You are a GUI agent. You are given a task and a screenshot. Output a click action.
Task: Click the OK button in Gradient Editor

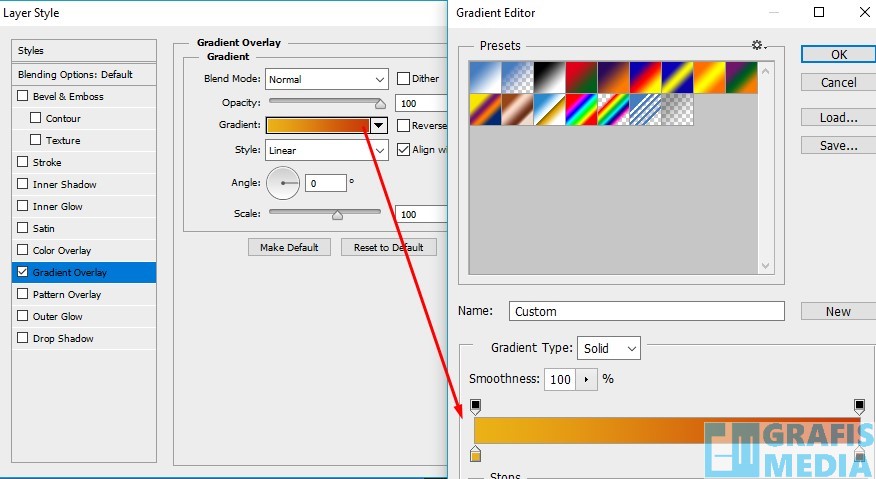pyautogui.click(x=838, y=54)
